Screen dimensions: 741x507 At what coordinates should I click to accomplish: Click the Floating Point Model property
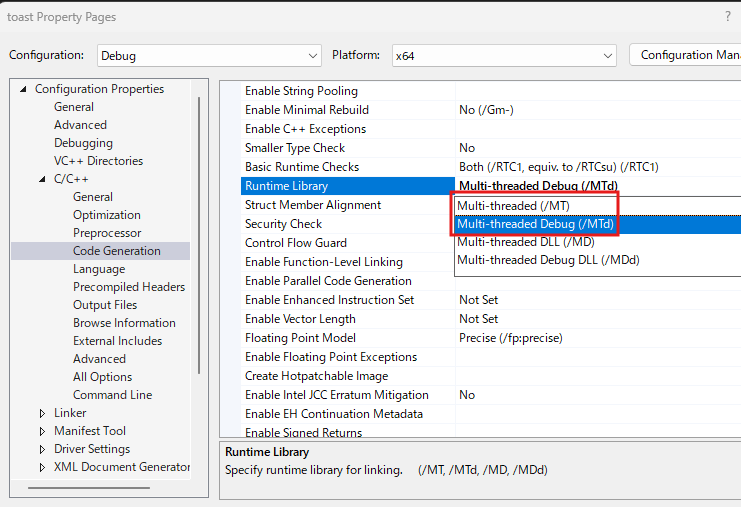[300, 338]
